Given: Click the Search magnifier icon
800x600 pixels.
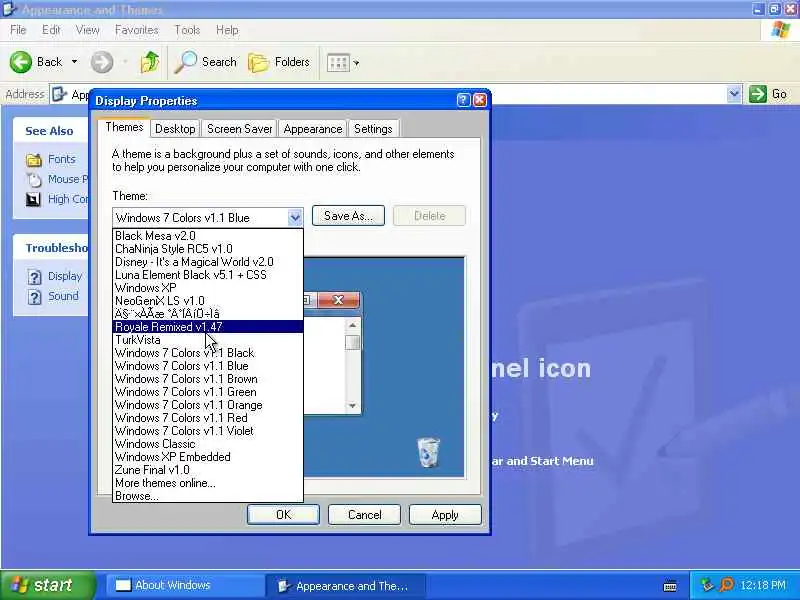Looking at the screenshot, I should (185, 62).
